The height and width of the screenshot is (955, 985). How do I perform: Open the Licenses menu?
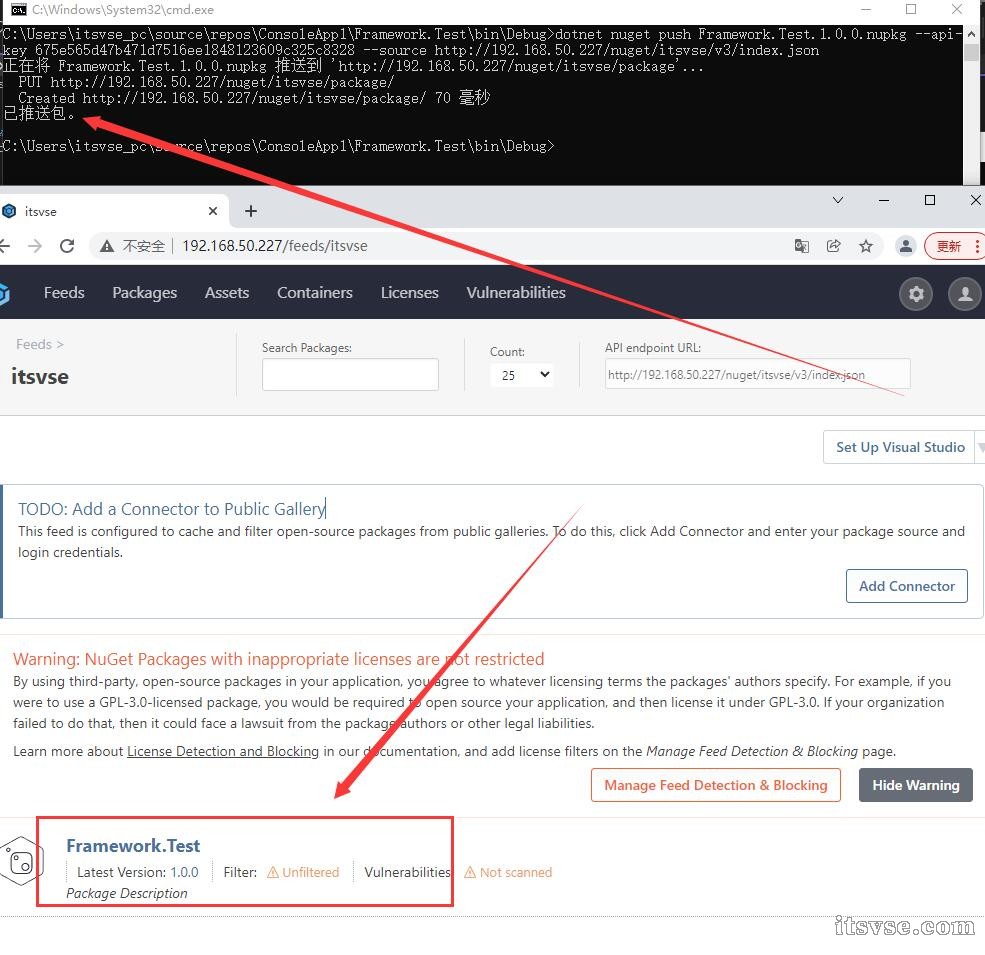pos(410,293)
